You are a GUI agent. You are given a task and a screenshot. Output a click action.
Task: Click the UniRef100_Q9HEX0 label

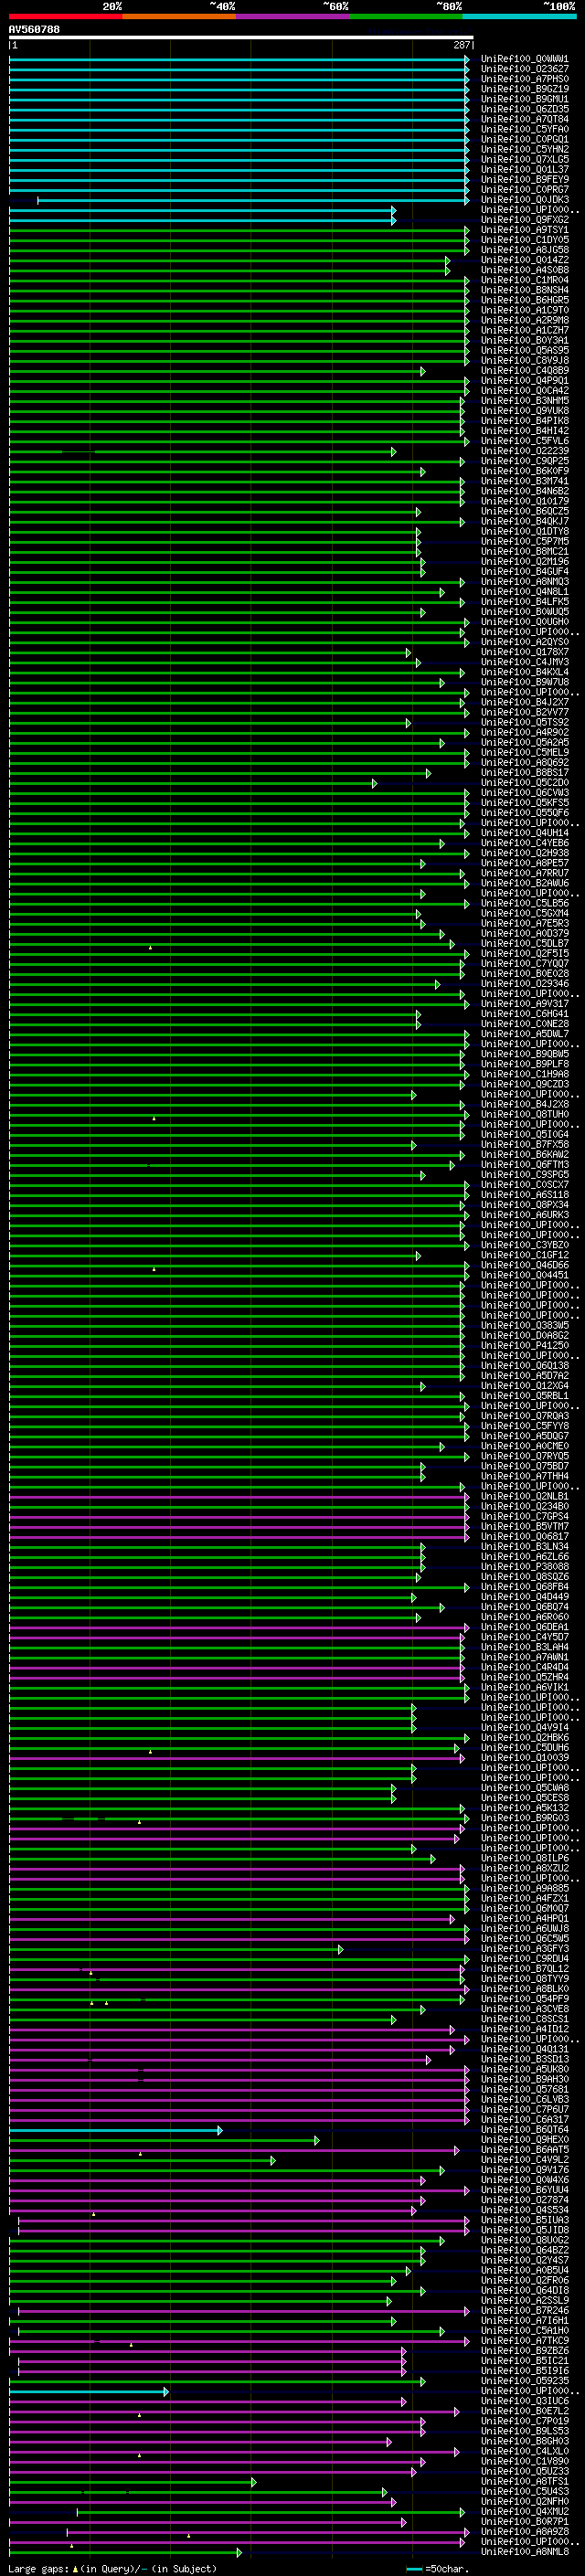click(524, 2139)
